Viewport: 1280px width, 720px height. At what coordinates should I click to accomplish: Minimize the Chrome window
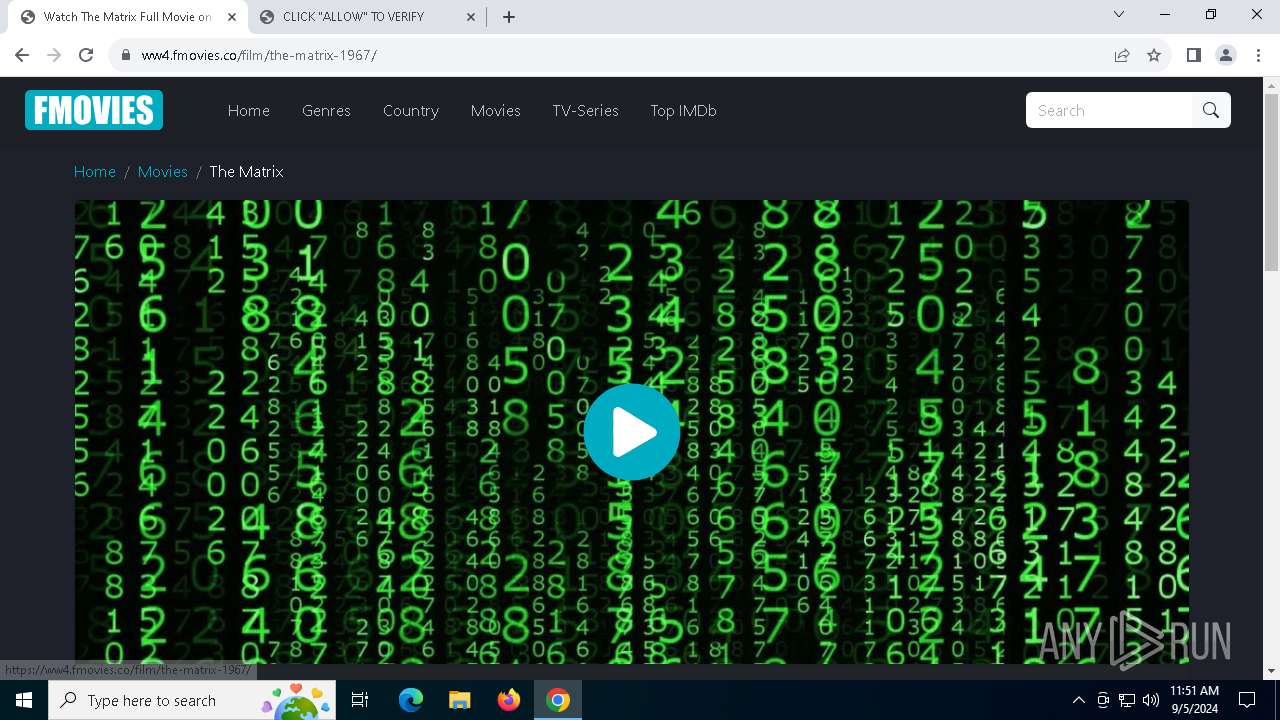click(1165, 14)
